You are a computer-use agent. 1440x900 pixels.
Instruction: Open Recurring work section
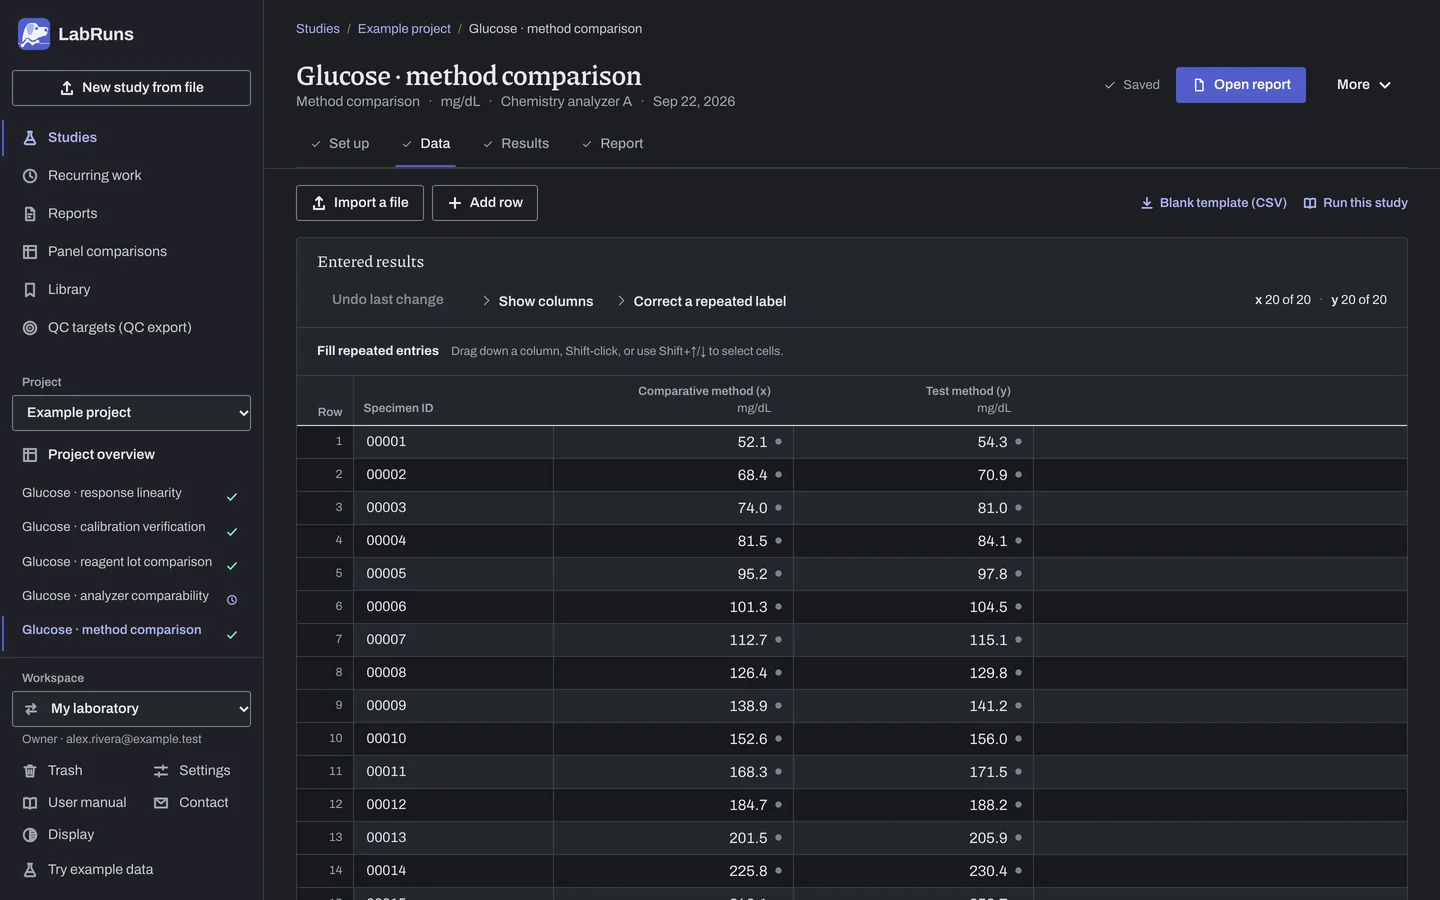click(131, 176)
